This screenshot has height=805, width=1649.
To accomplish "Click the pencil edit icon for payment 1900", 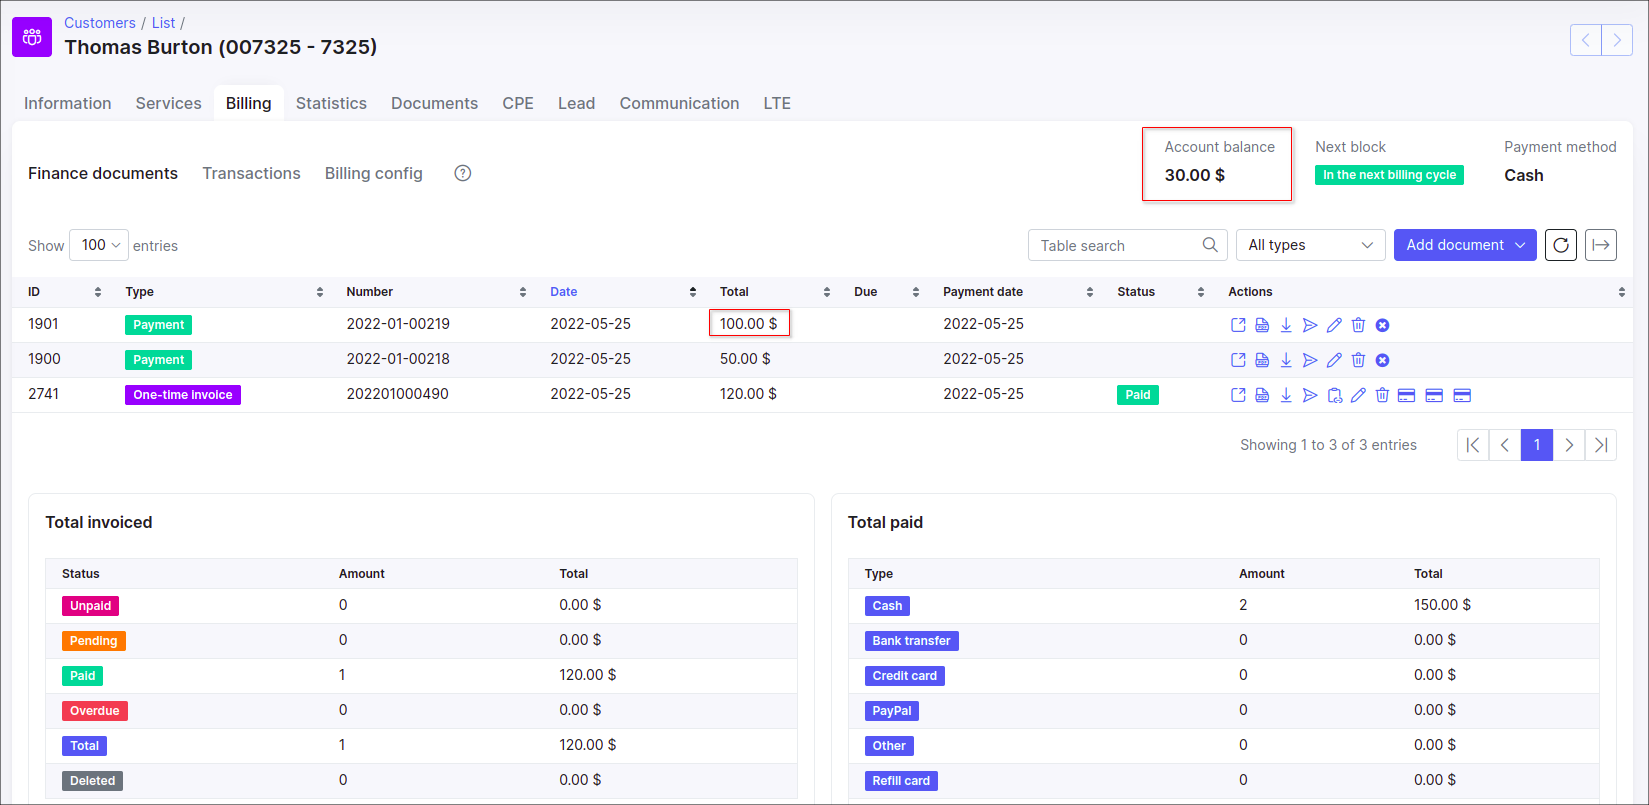I will tap(1334, 360).
